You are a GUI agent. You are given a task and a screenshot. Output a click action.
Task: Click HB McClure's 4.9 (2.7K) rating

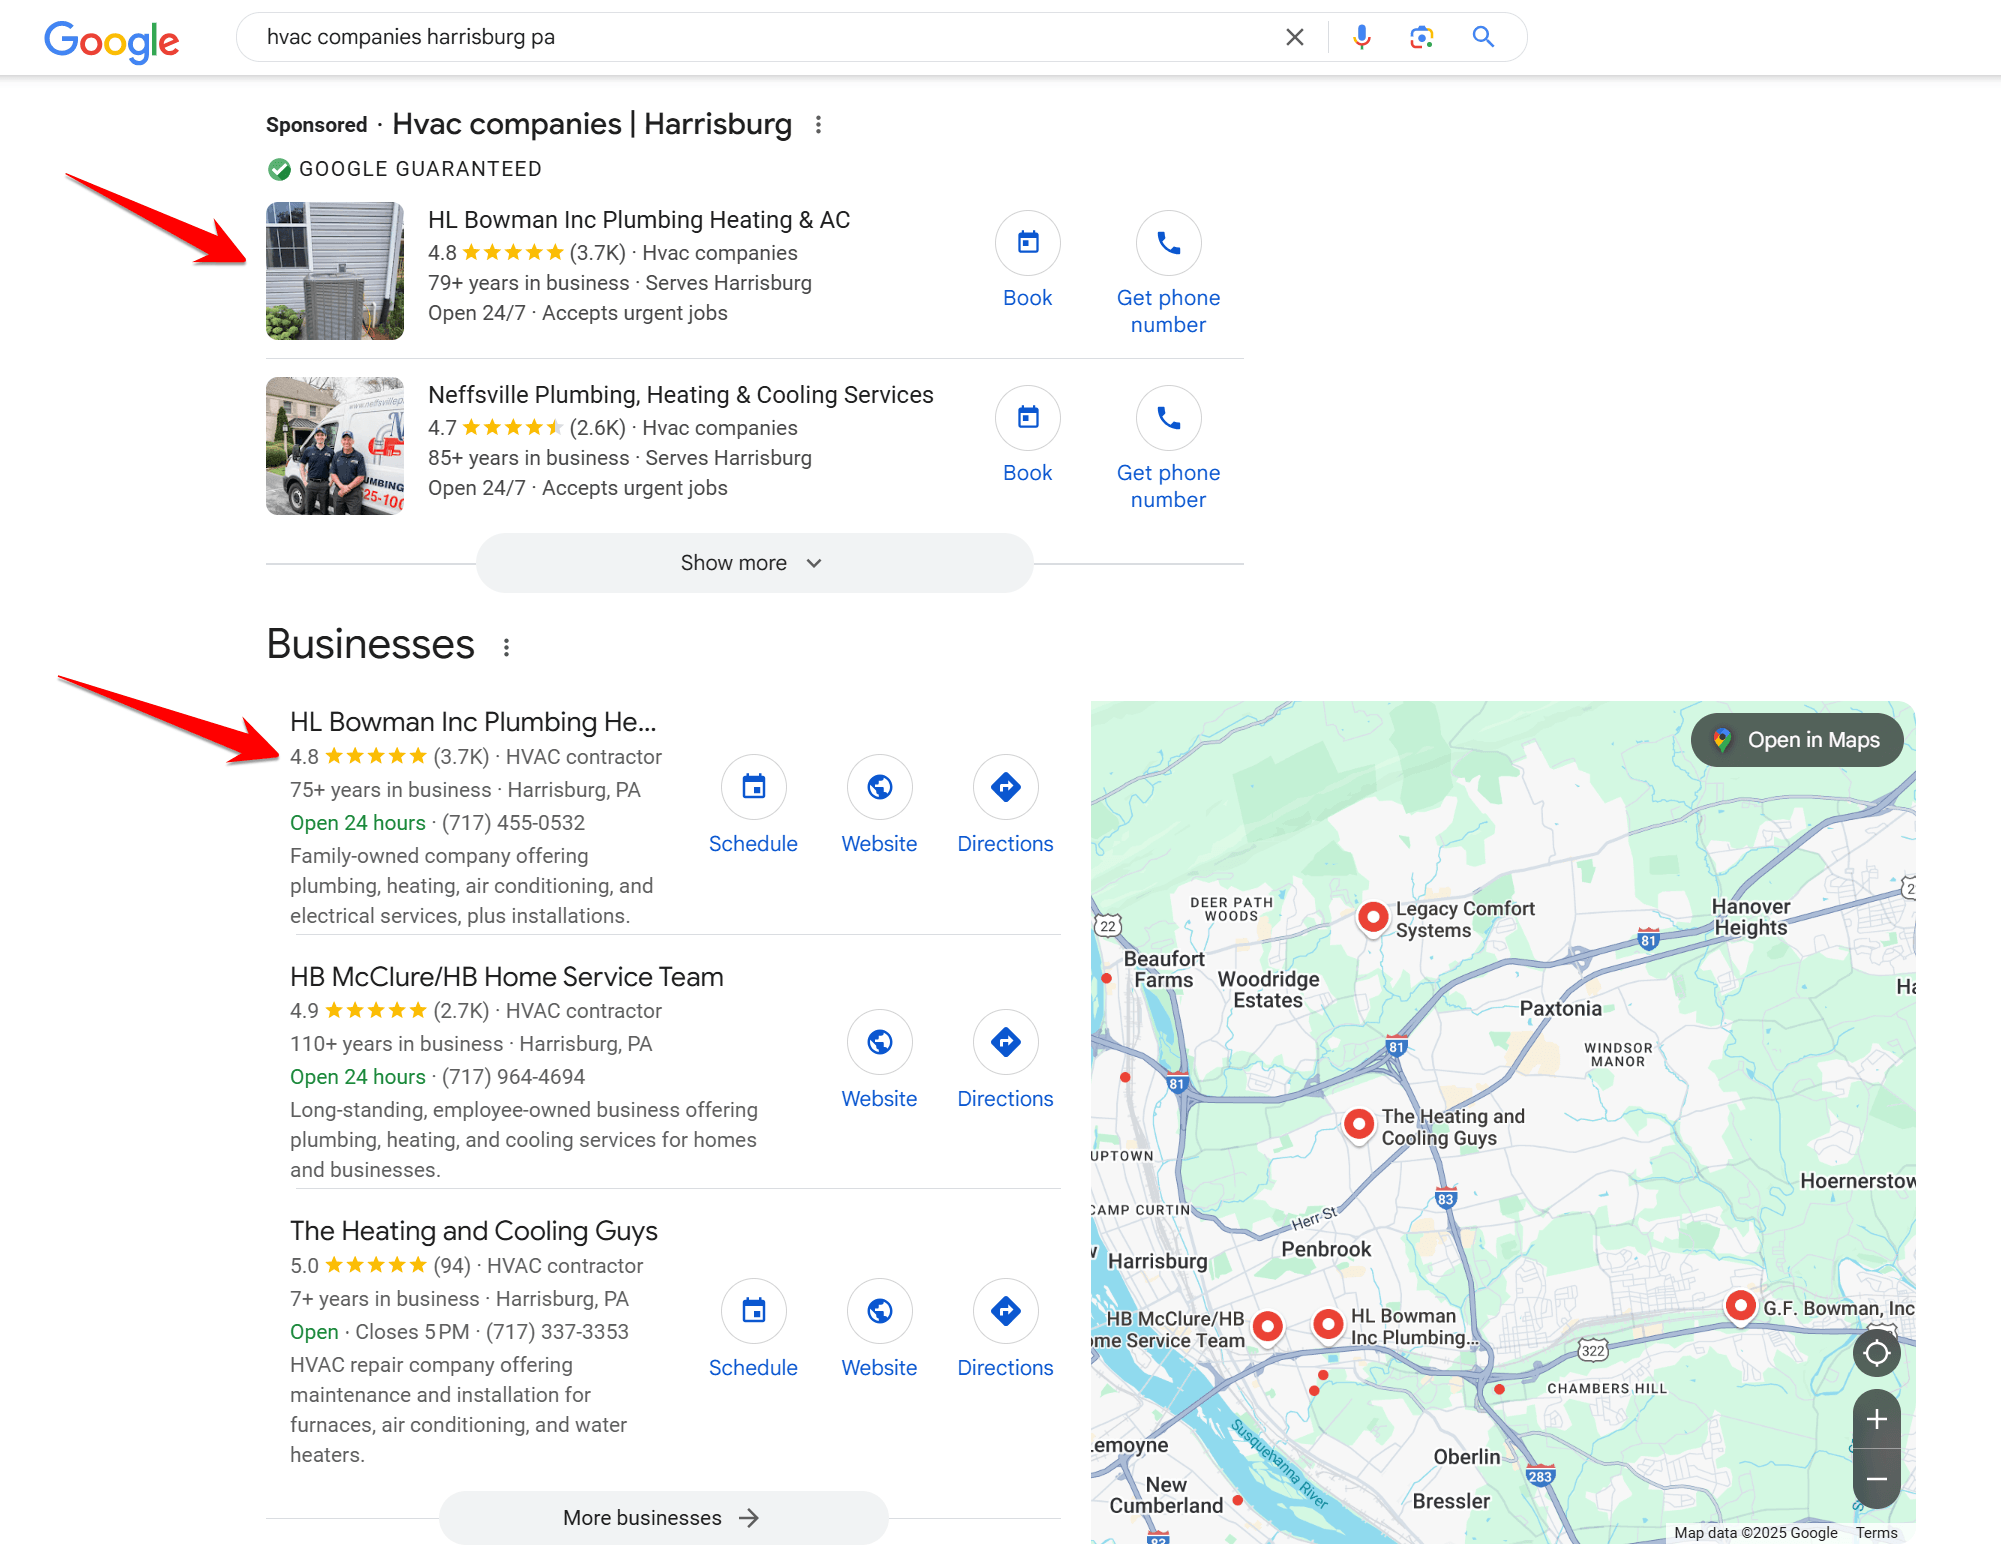[390, 1011]
